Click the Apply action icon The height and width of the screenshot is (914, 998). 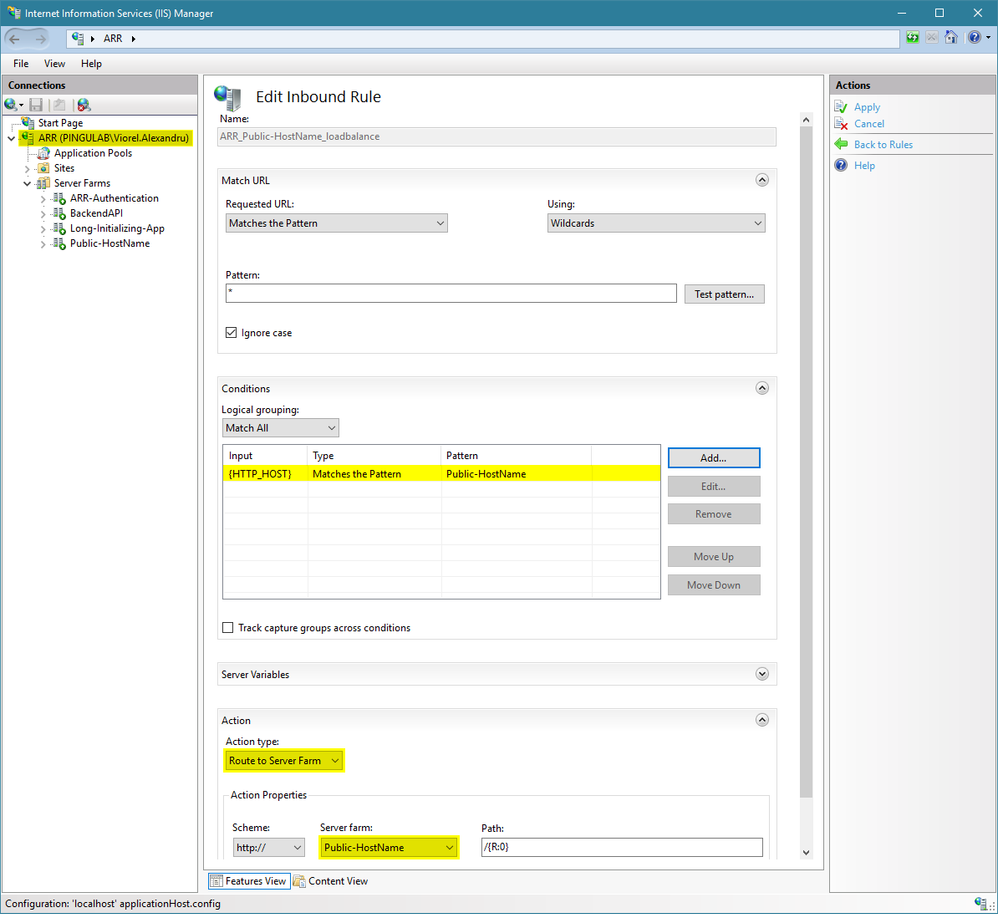[x=841, y=107]
